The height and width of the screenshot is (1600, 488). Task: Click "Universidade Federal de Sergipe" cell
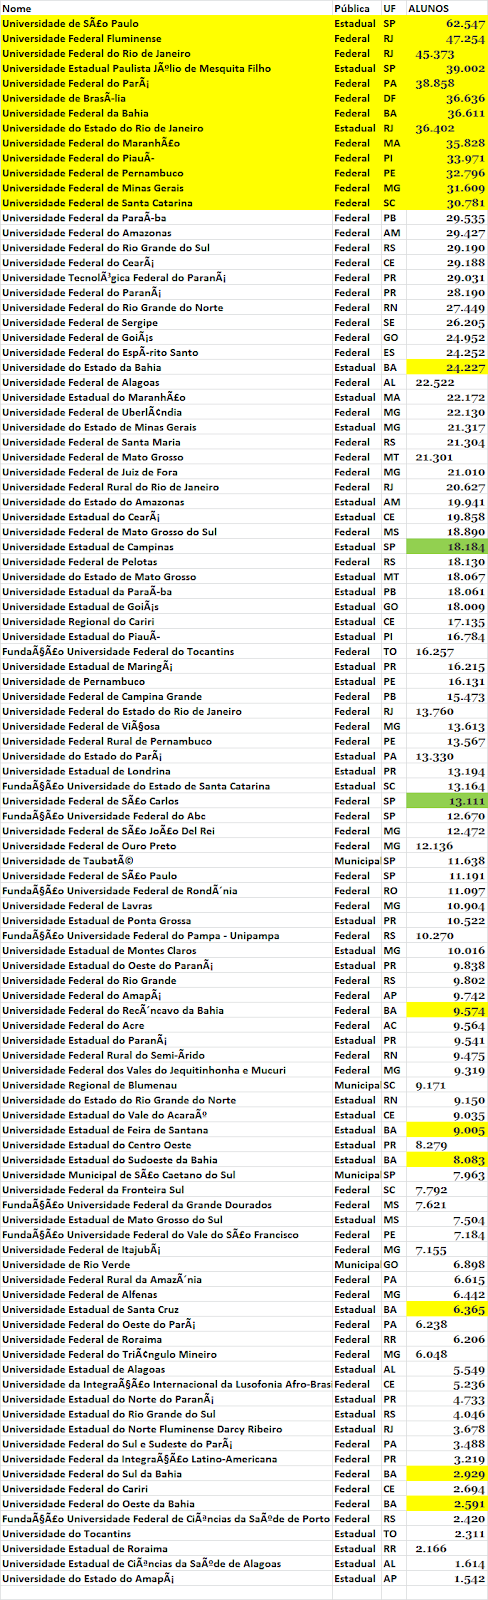pyautogui.click(x=80, y=323)
